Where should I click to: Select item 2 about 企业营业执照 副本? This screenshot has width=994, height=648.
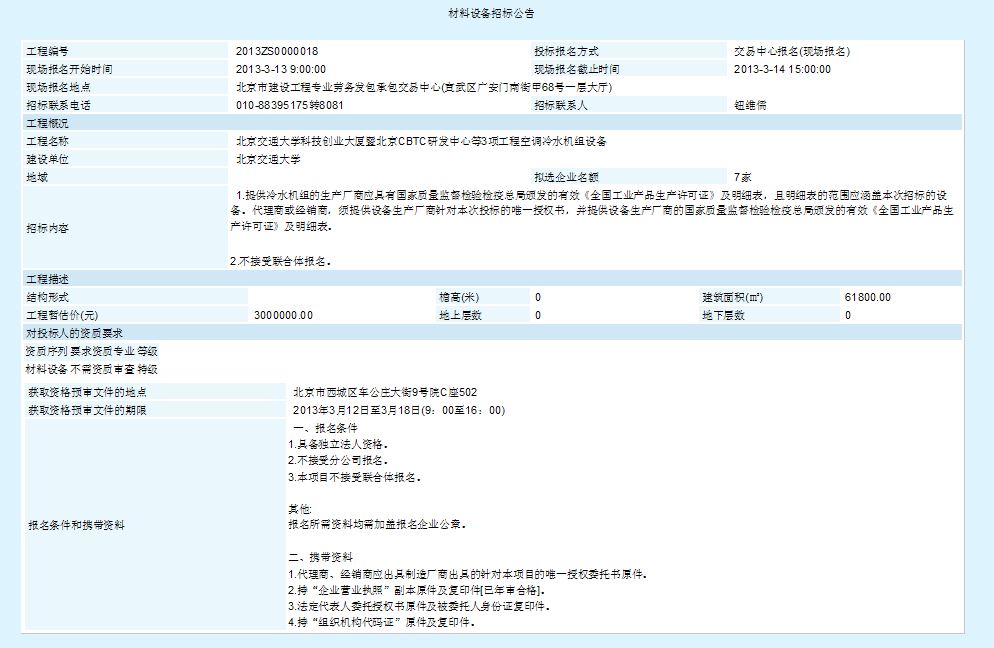pyautogui.click(x=417, y=590)
